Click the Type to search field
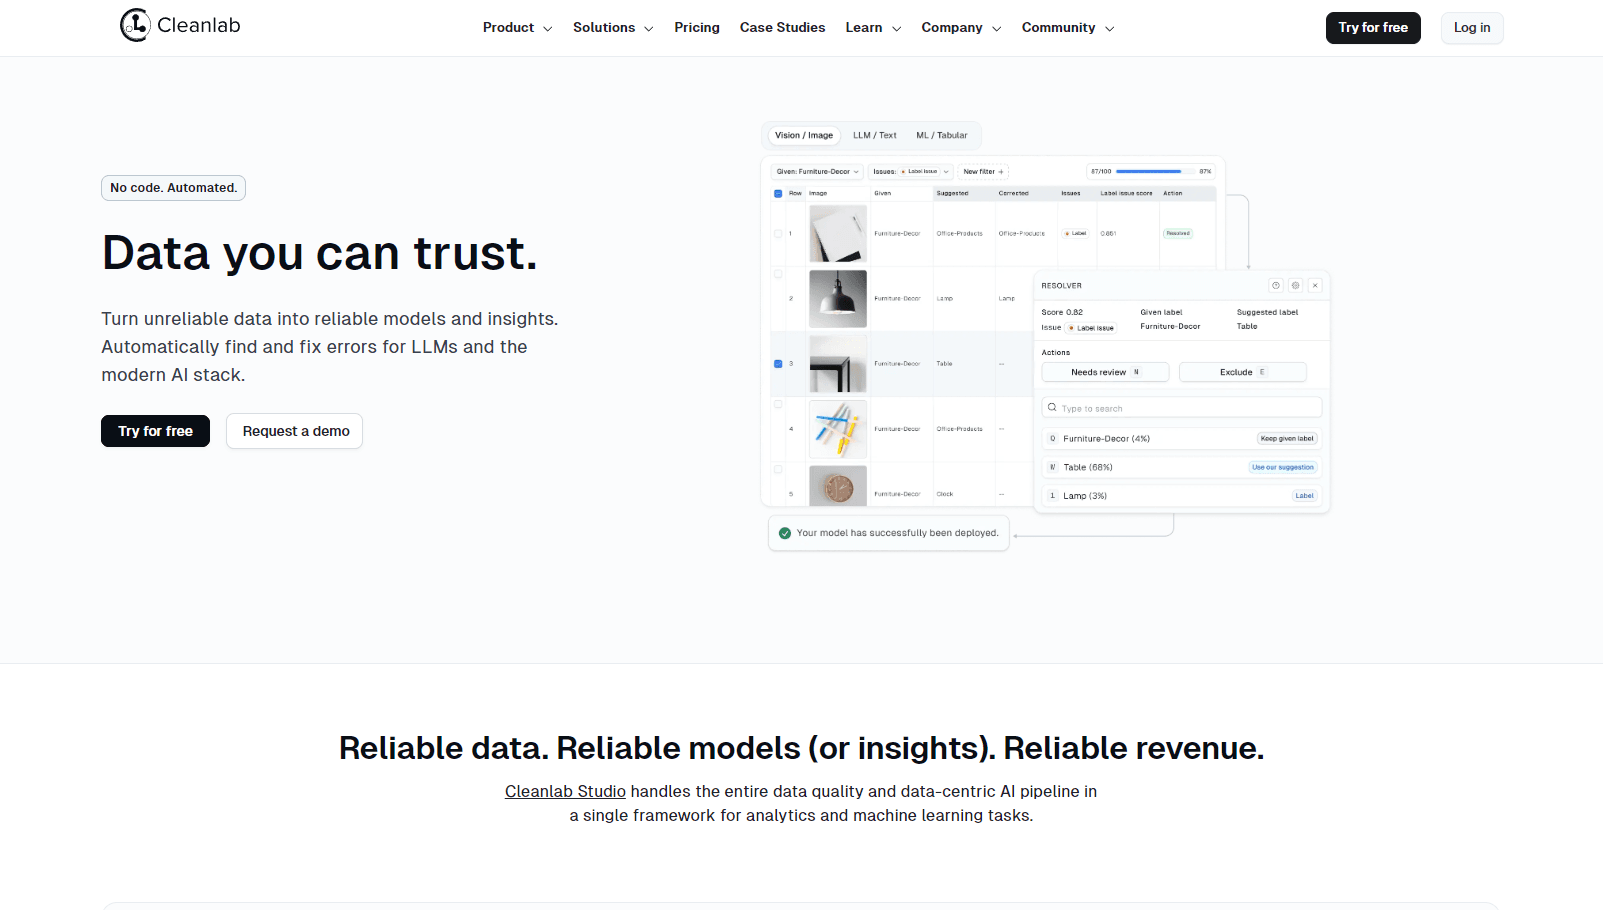1603x910 pixels. point(1182,408)
